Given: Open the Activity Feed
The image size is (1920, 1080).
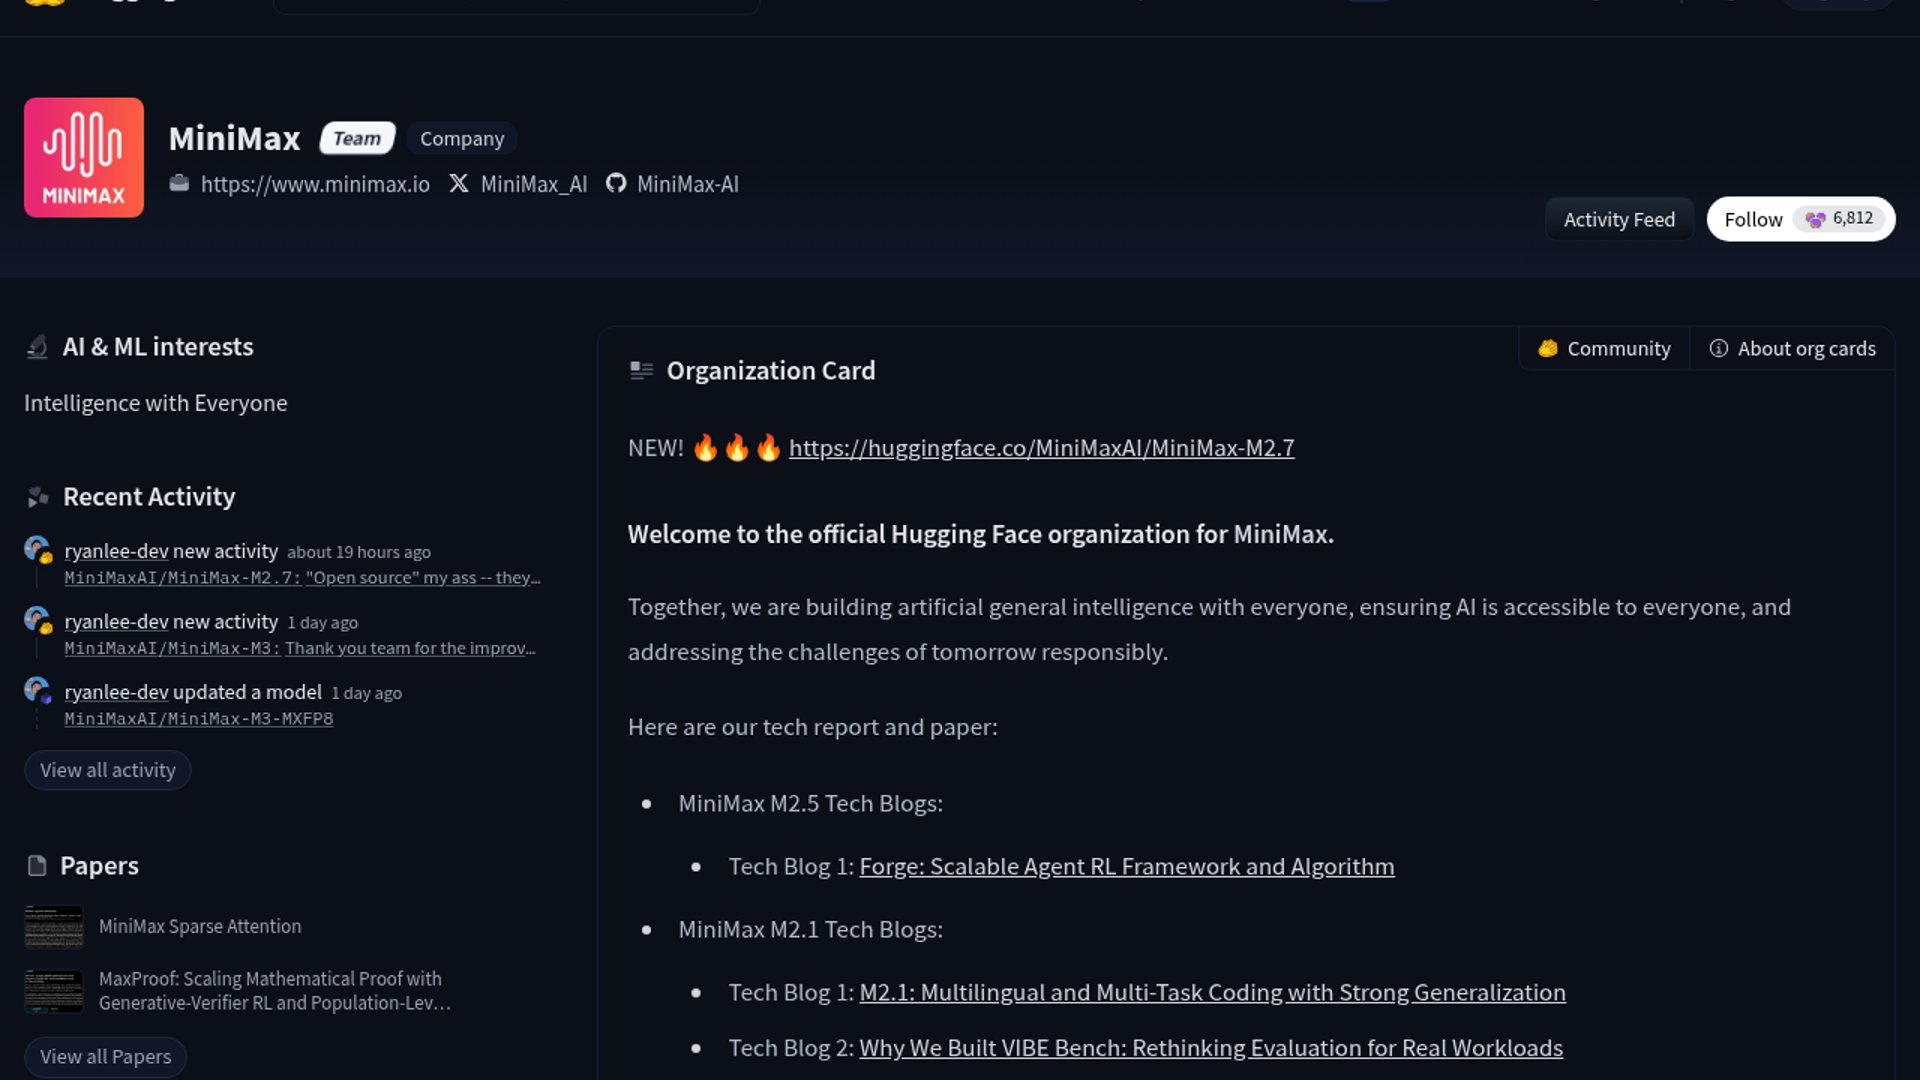Looking at the screenshot, I should tap(1619, 219).
